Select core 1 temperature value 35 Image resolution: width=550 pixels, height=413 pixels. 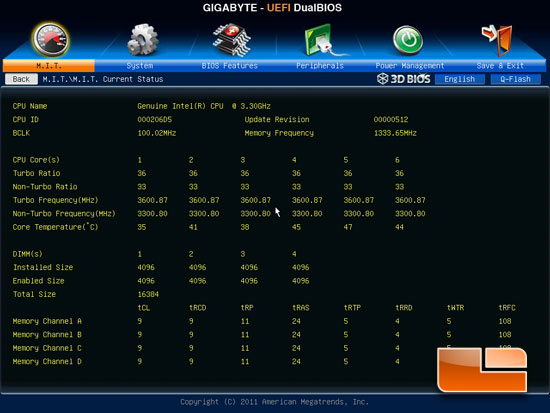point(142,227)
